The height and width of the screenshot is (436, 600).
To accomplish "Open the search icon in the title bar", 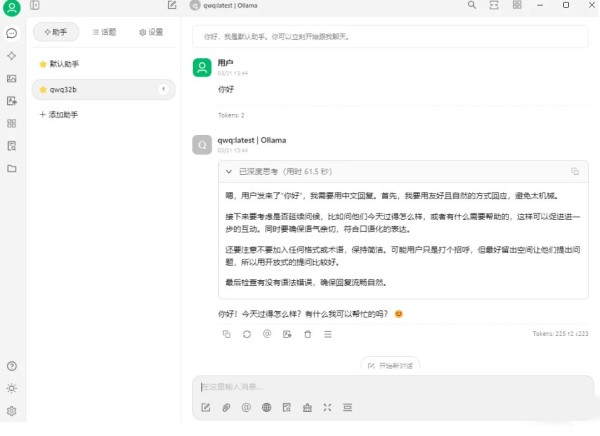I will coord(472,5).
